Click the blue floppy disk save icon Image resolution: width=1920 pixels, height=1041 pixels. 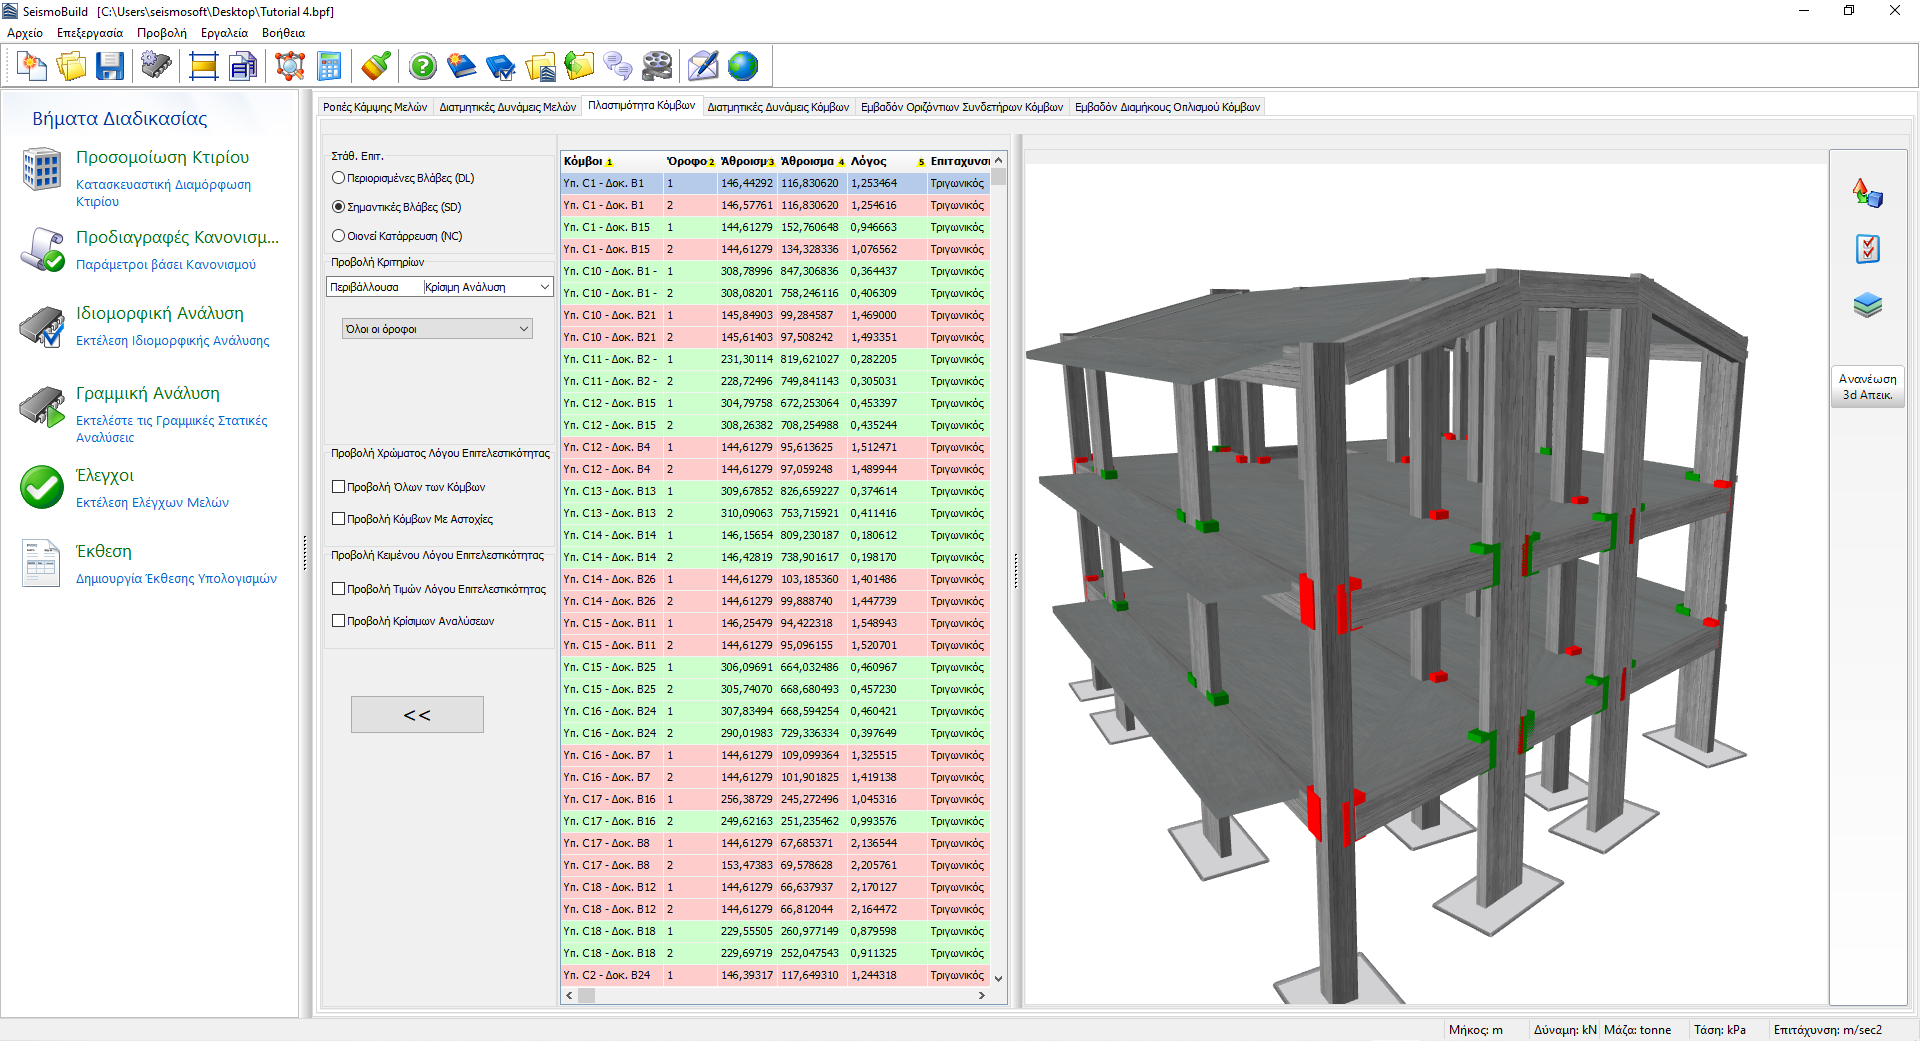click(109, 67)
